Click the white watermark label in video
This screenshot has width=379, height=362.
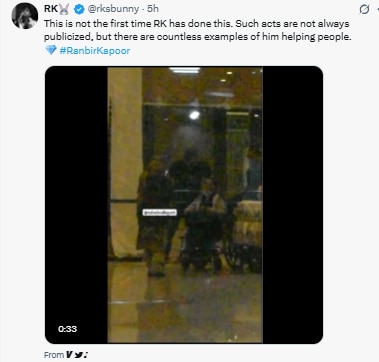point(160,212)
